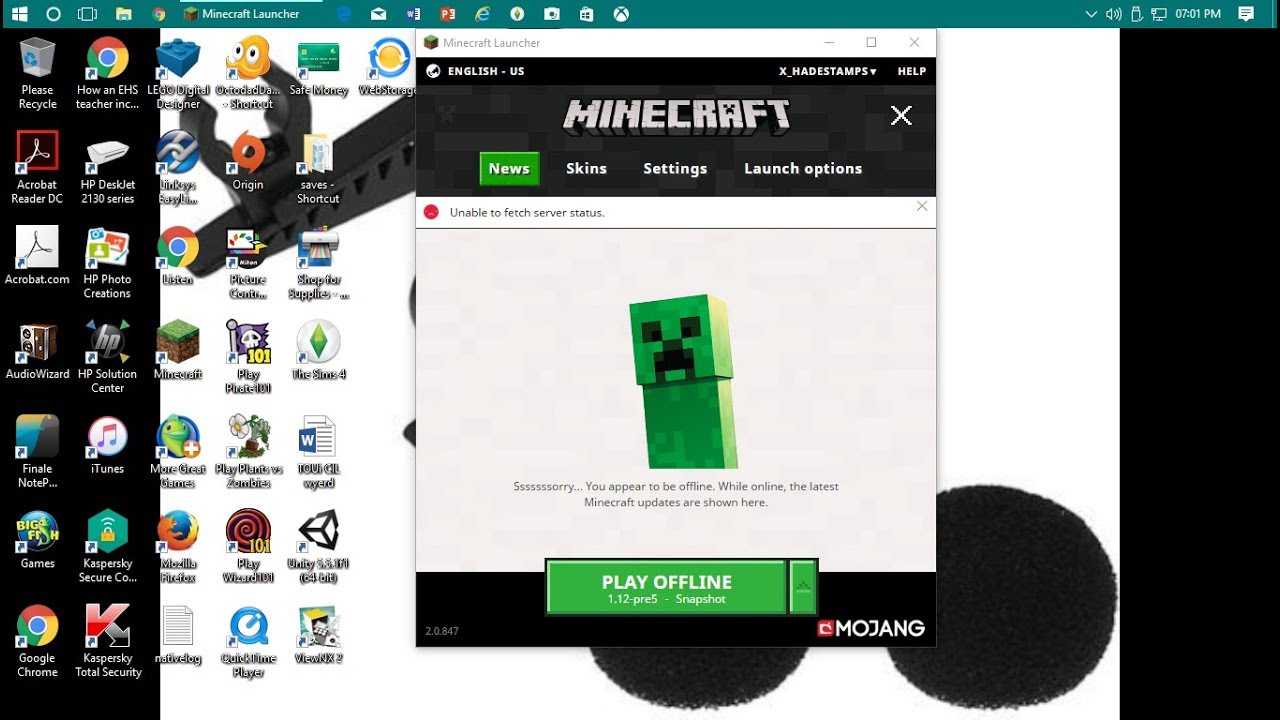Select the Please Recycle bin desktop icon
Image resolution: width=1280 pixels, height=720 pixels.
coord(37,74)
